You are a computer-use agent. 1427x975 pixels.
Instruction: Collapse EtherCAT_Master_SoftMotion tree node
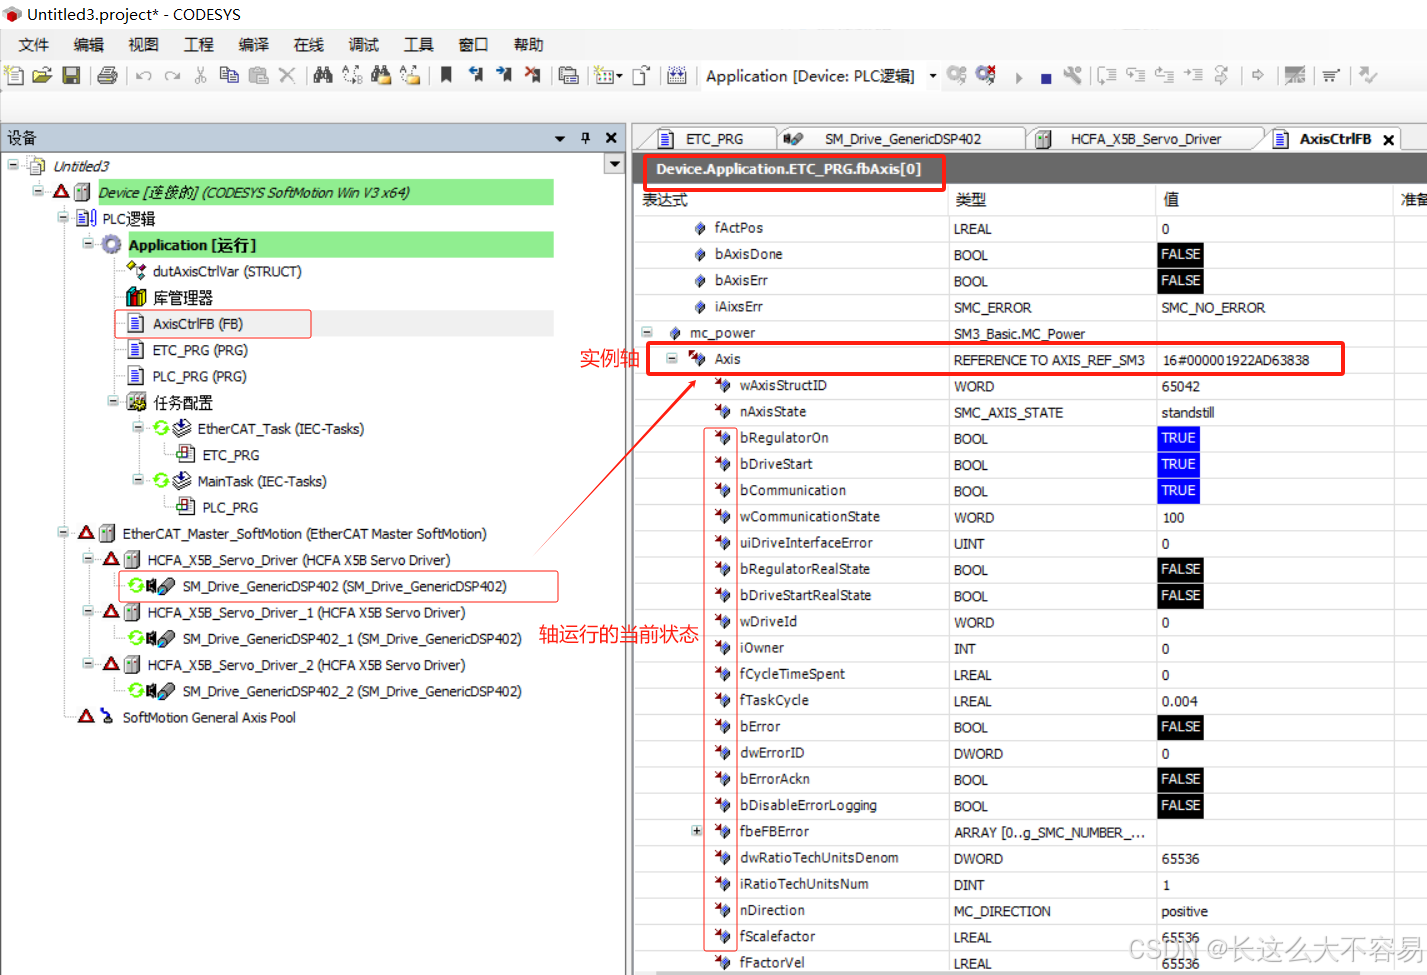(x=63, y=532)
